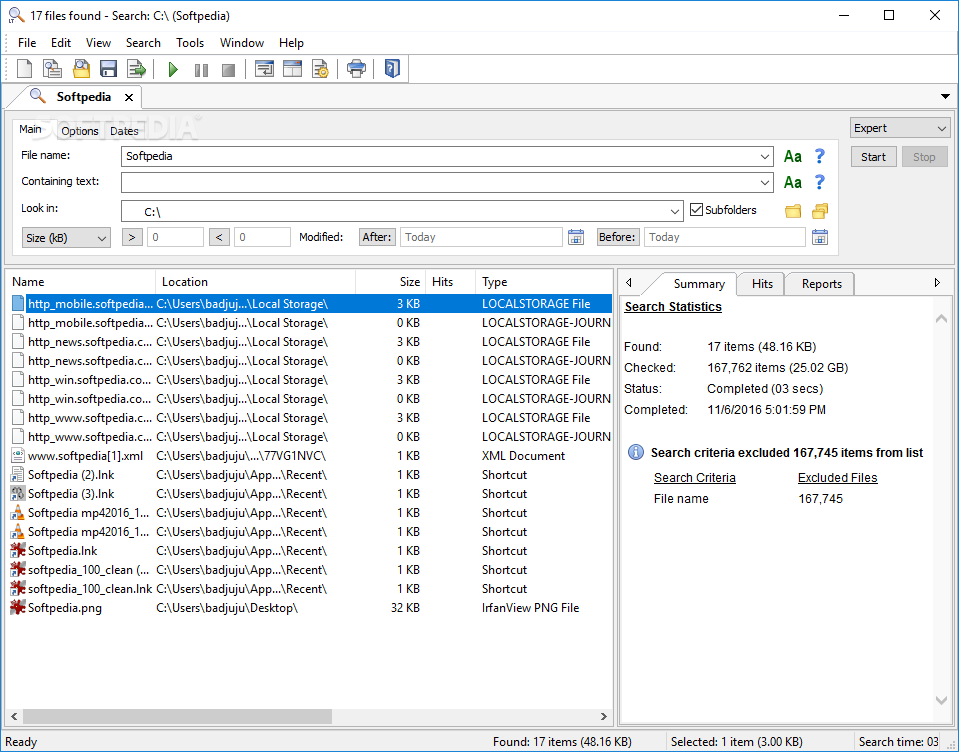Open the report settings toolbar icon
Image resolution: width=959 pixels, height=752 pixels.
[x=320, y=68]
